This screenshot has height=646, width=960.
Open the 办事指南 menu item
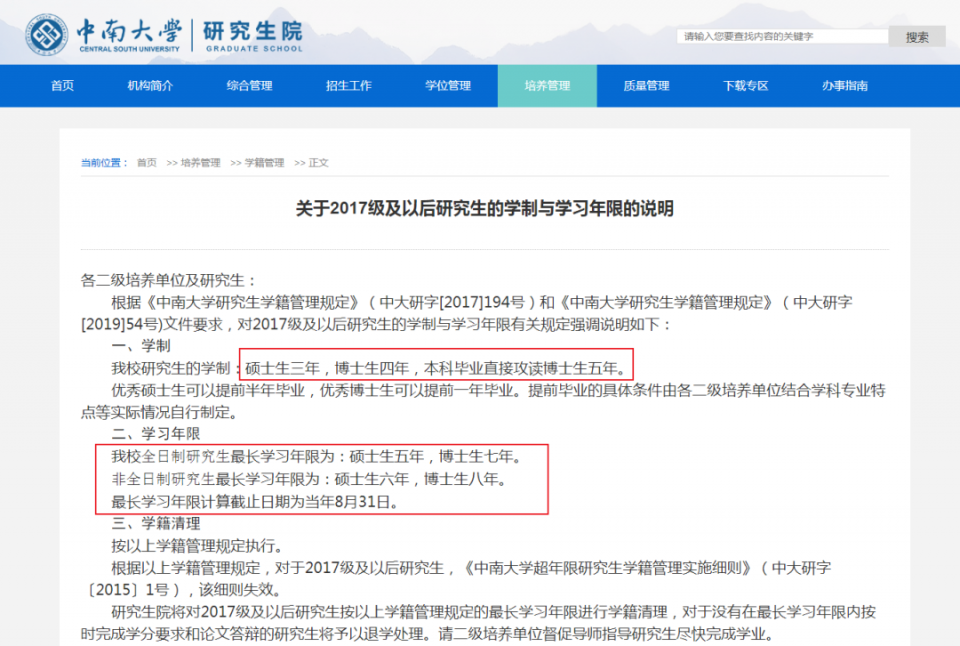click(845, 86)
